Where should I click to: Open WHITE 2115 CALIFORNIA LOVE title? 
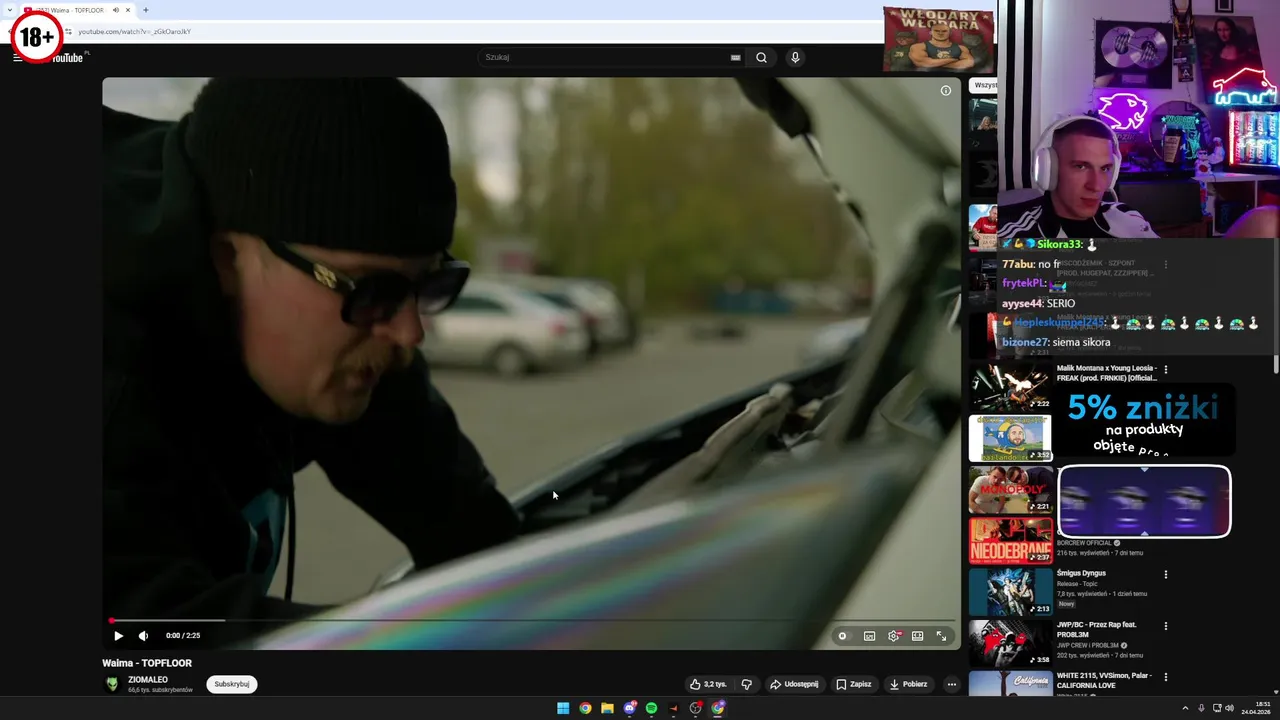point(1104,680)
